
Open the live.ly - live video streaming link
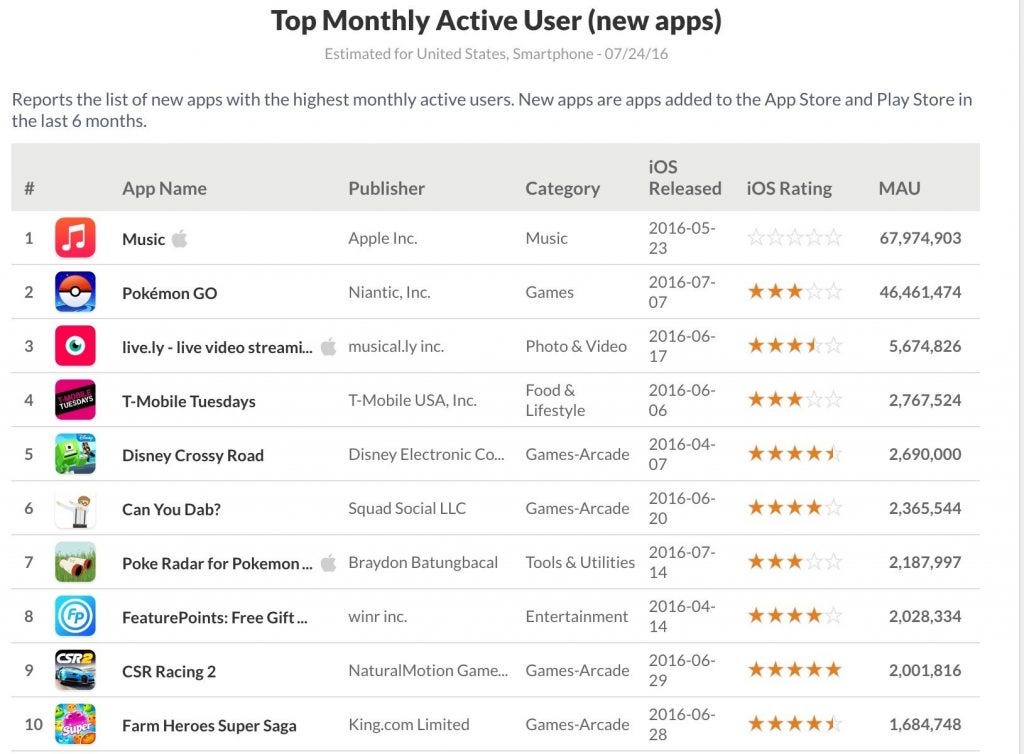tap(217, 347)
